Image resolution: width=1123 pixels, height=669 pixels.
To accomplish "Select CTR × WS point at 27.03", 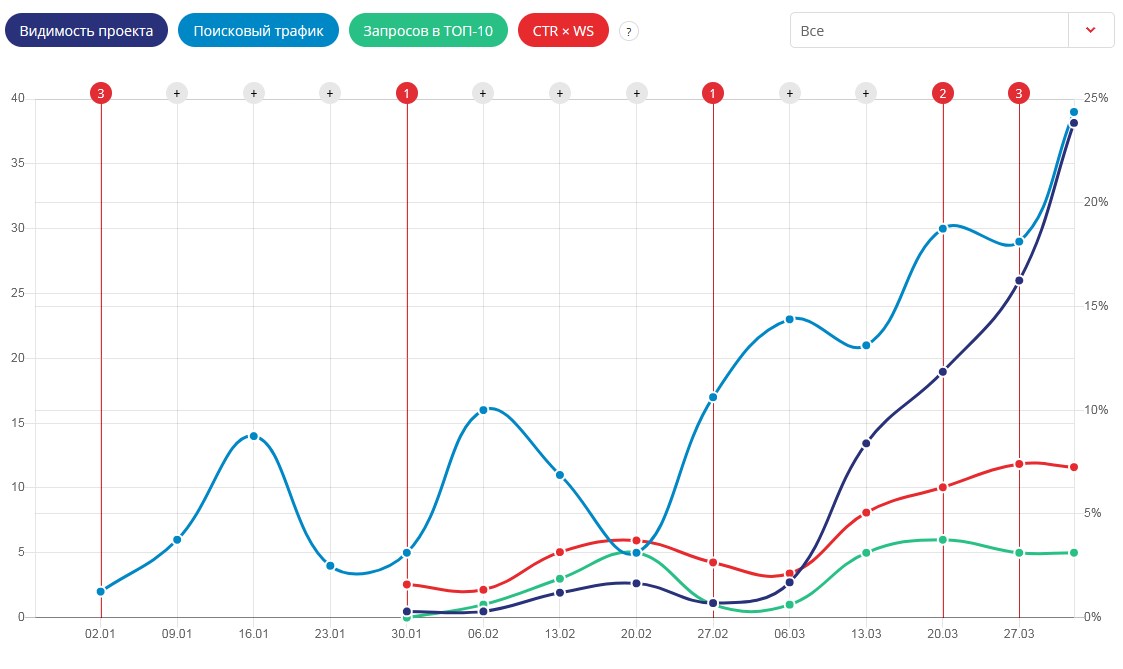I will 1018,464.
